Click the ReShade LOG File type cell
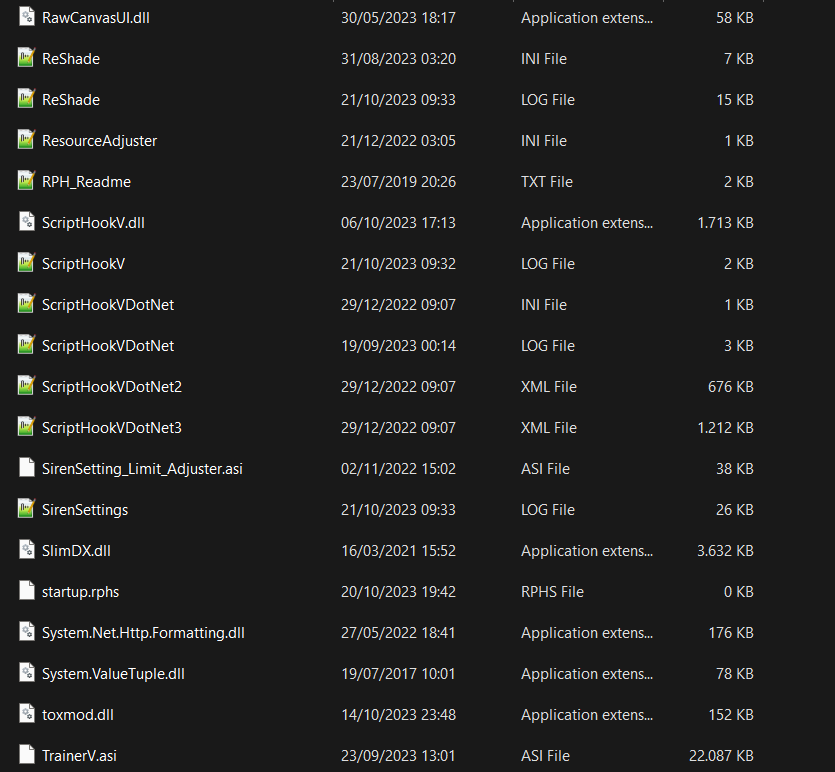The height and width of the screenshot is (772, 835). click(548, 100)
